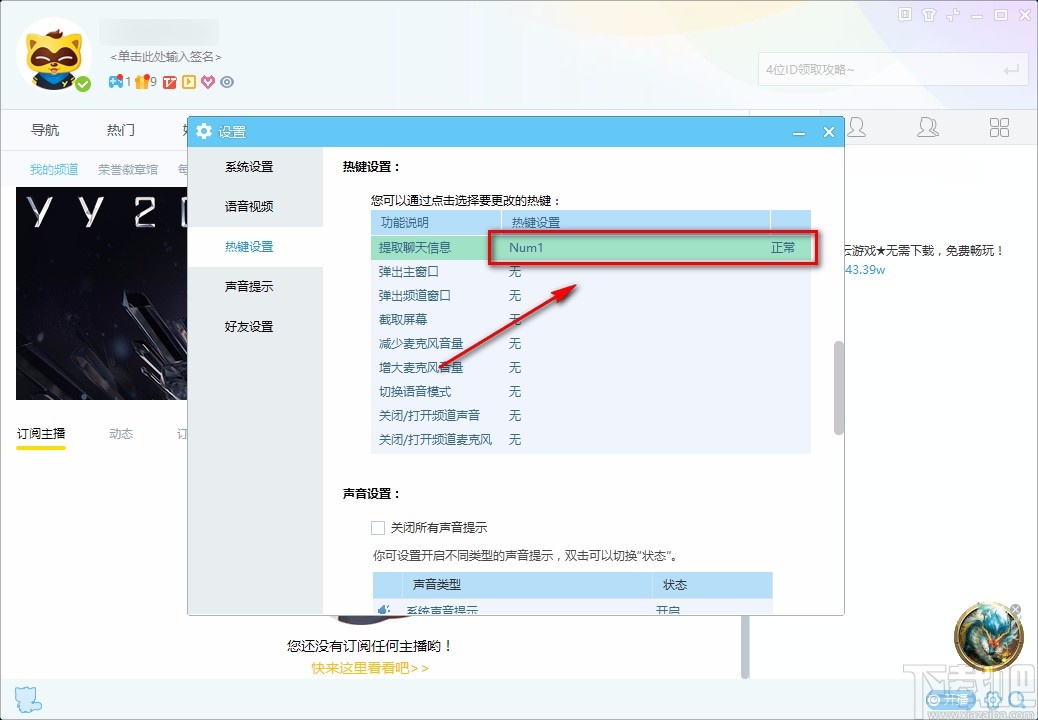Click the 功能说明 column header
Image resolution: width=1038 pixels, height=720 pixels.
pyautogui.click(x=436, y=222)
